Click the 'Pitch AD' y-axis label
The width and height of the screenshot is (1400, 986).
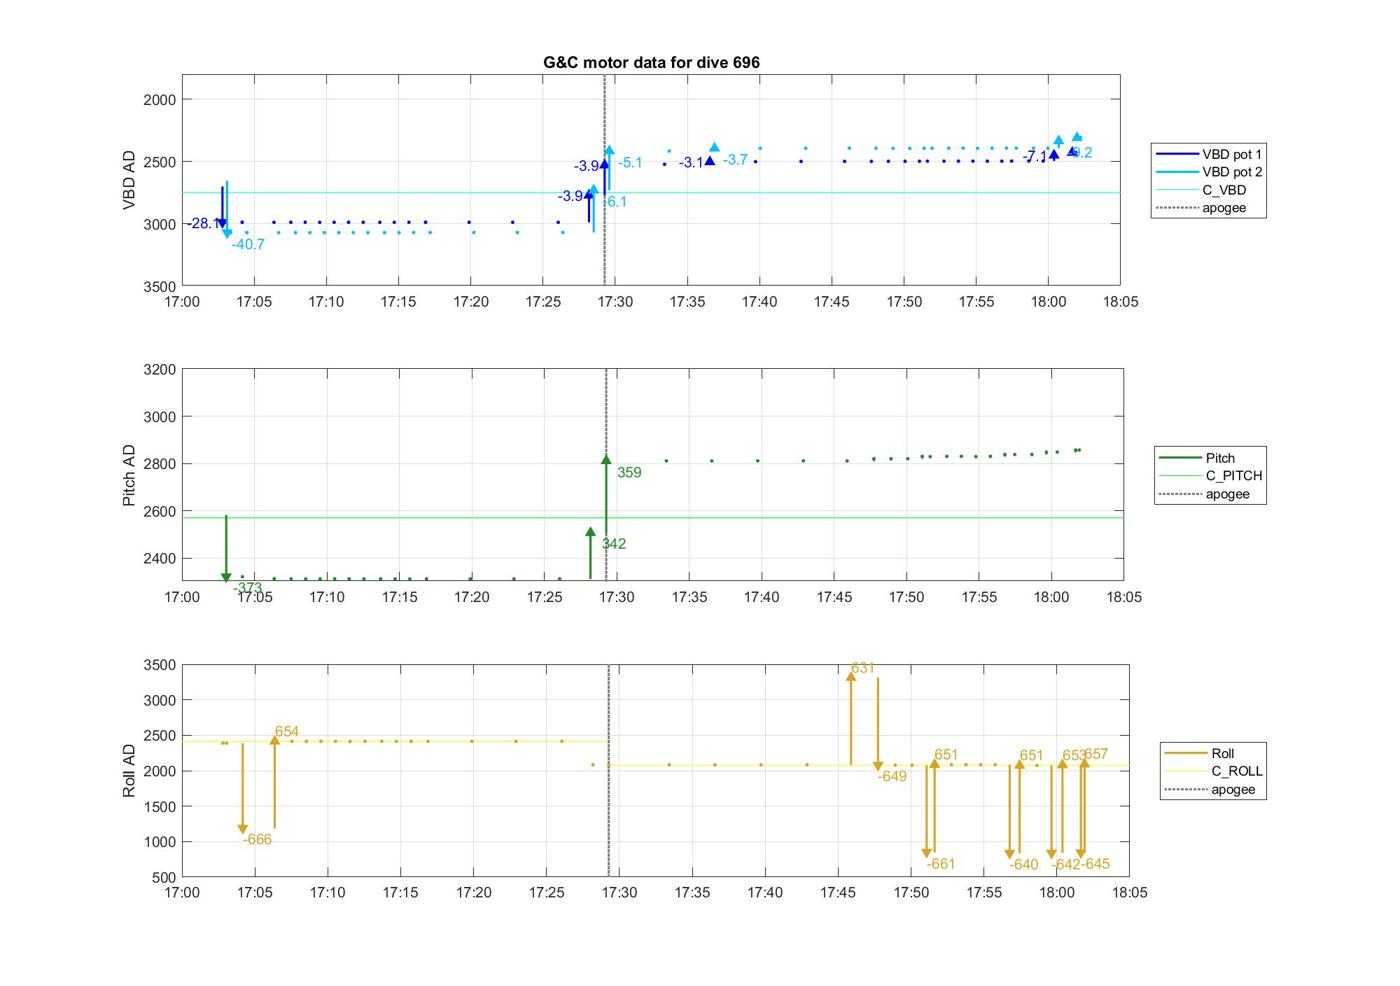coord(129,475)
